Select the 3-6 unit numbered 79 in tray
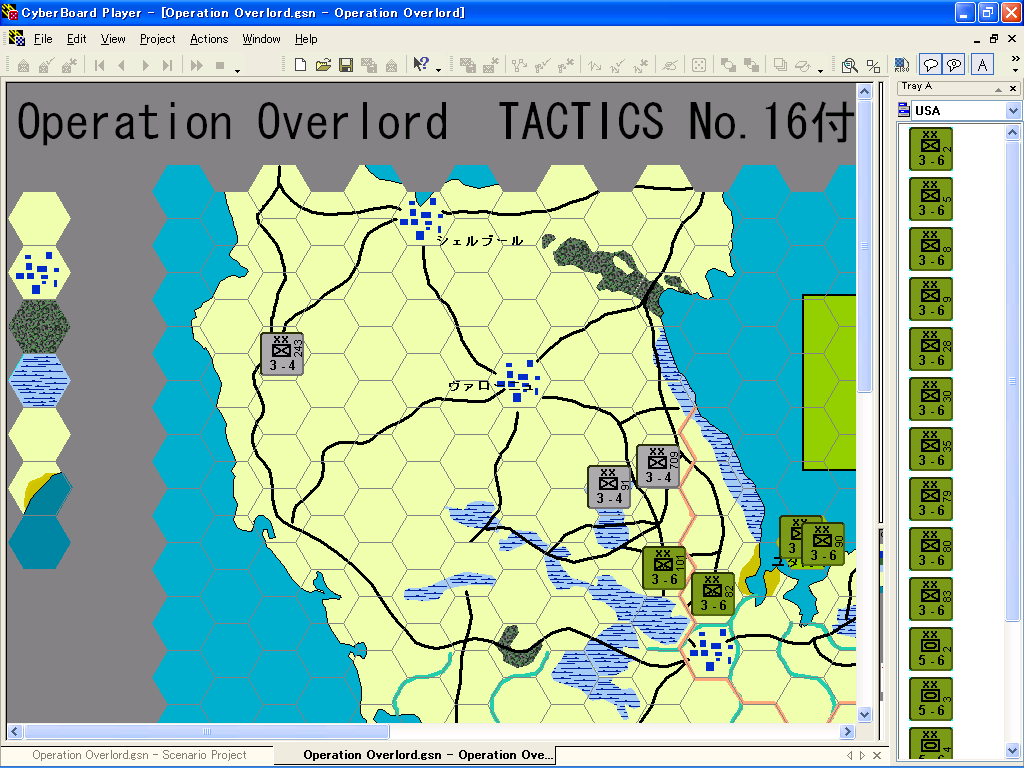The image size is (1024, 768). click(931, 500)
